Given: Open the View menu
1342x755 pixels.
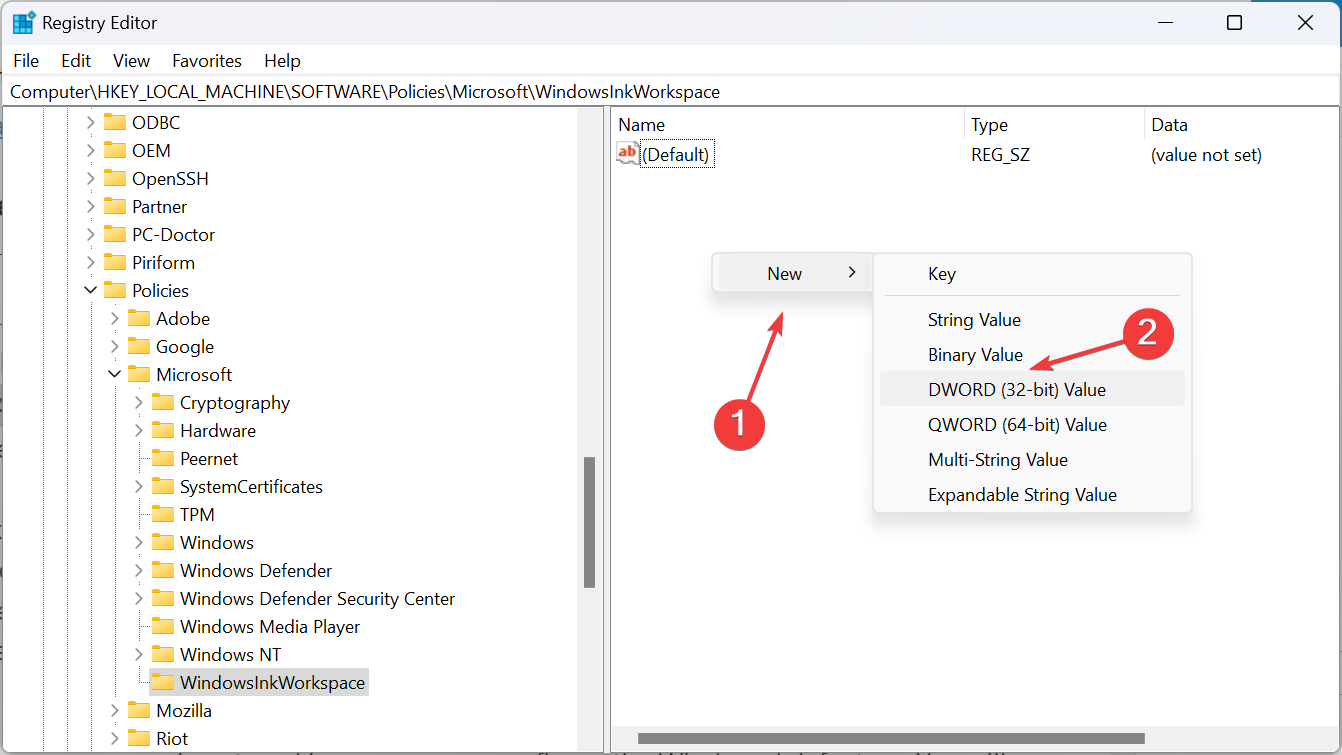Looking at the screenshot, I should pos(131,61).
